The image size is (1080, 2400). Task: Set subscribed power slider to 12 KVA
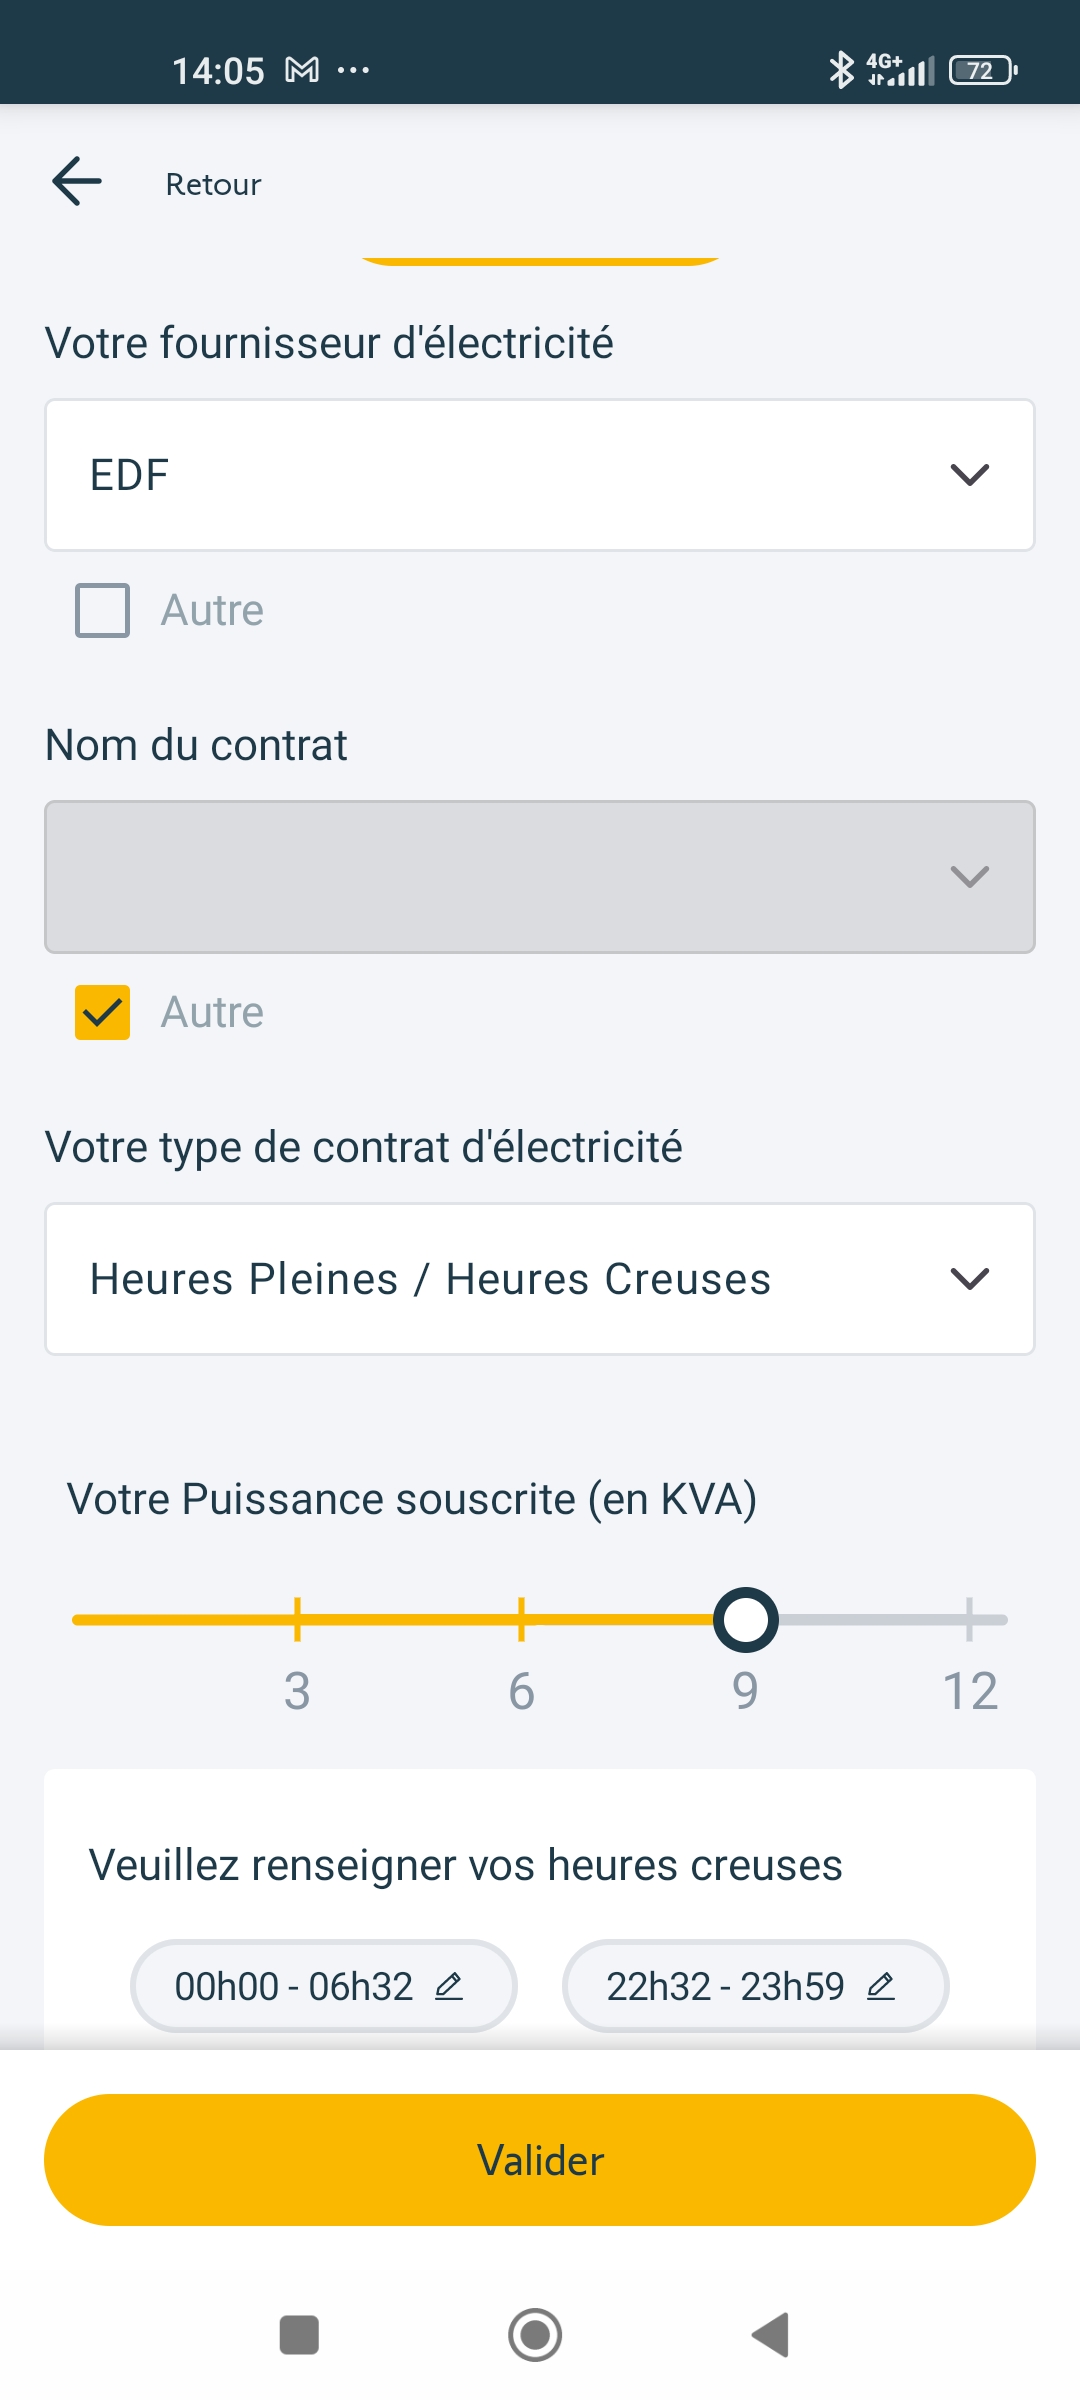[969, 1620]
